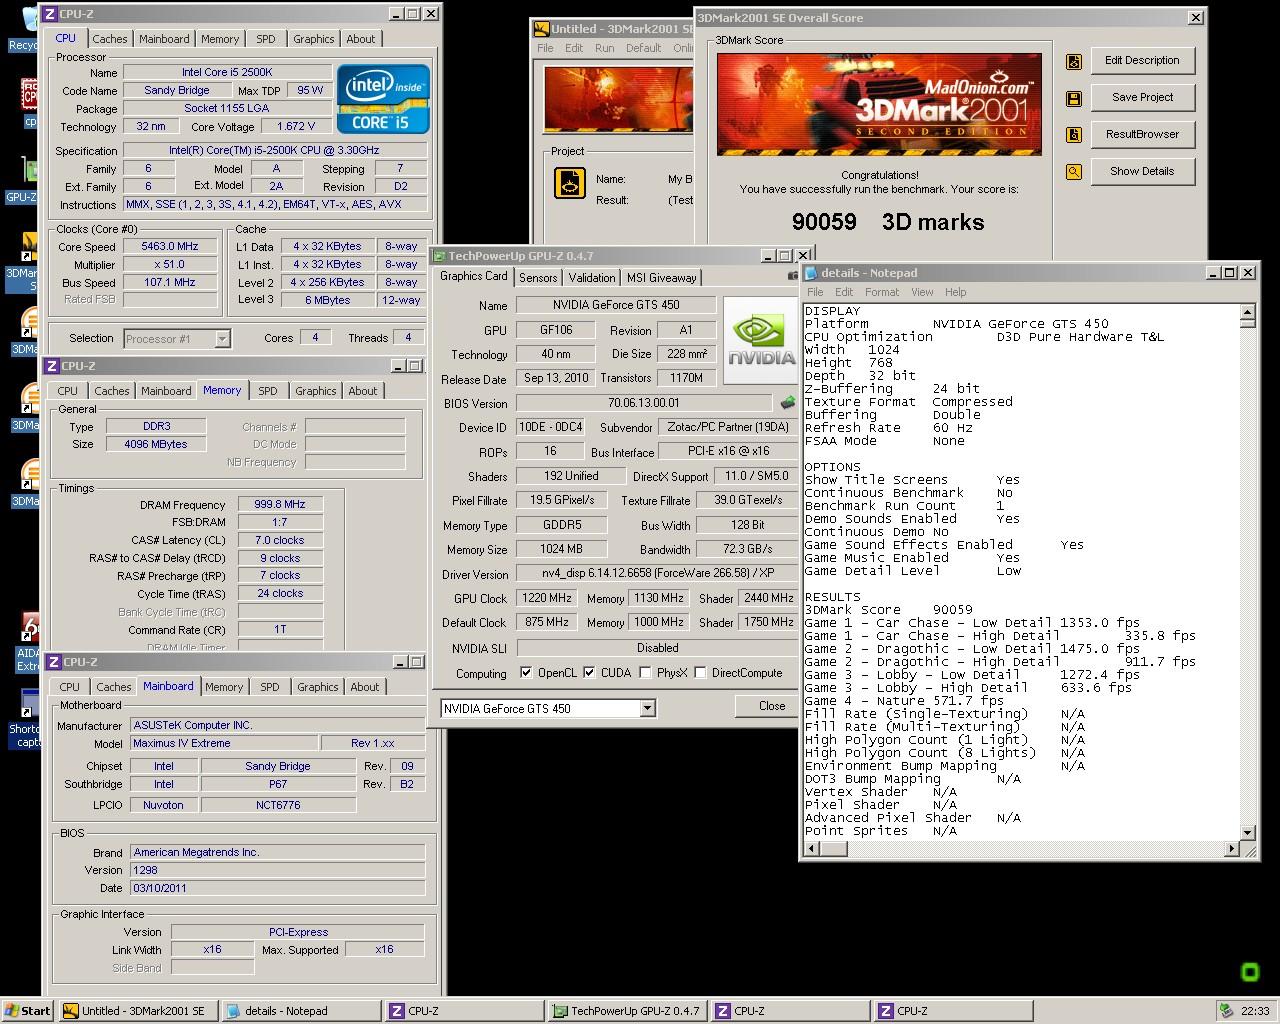Switch to details Notepad taskbar item

click(x=301, y=1011)
